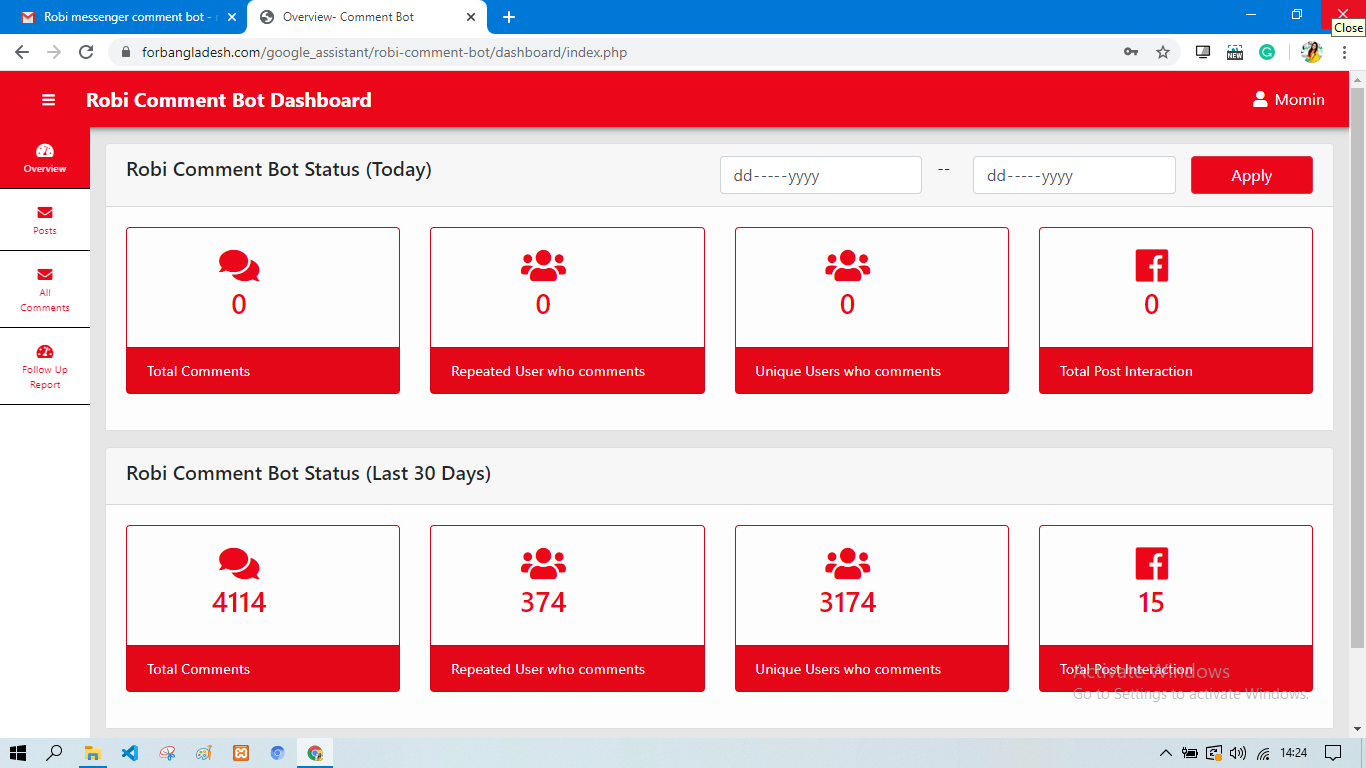Click the 15 post interaction value
1366x768 pixels.
coord(1152,603)
